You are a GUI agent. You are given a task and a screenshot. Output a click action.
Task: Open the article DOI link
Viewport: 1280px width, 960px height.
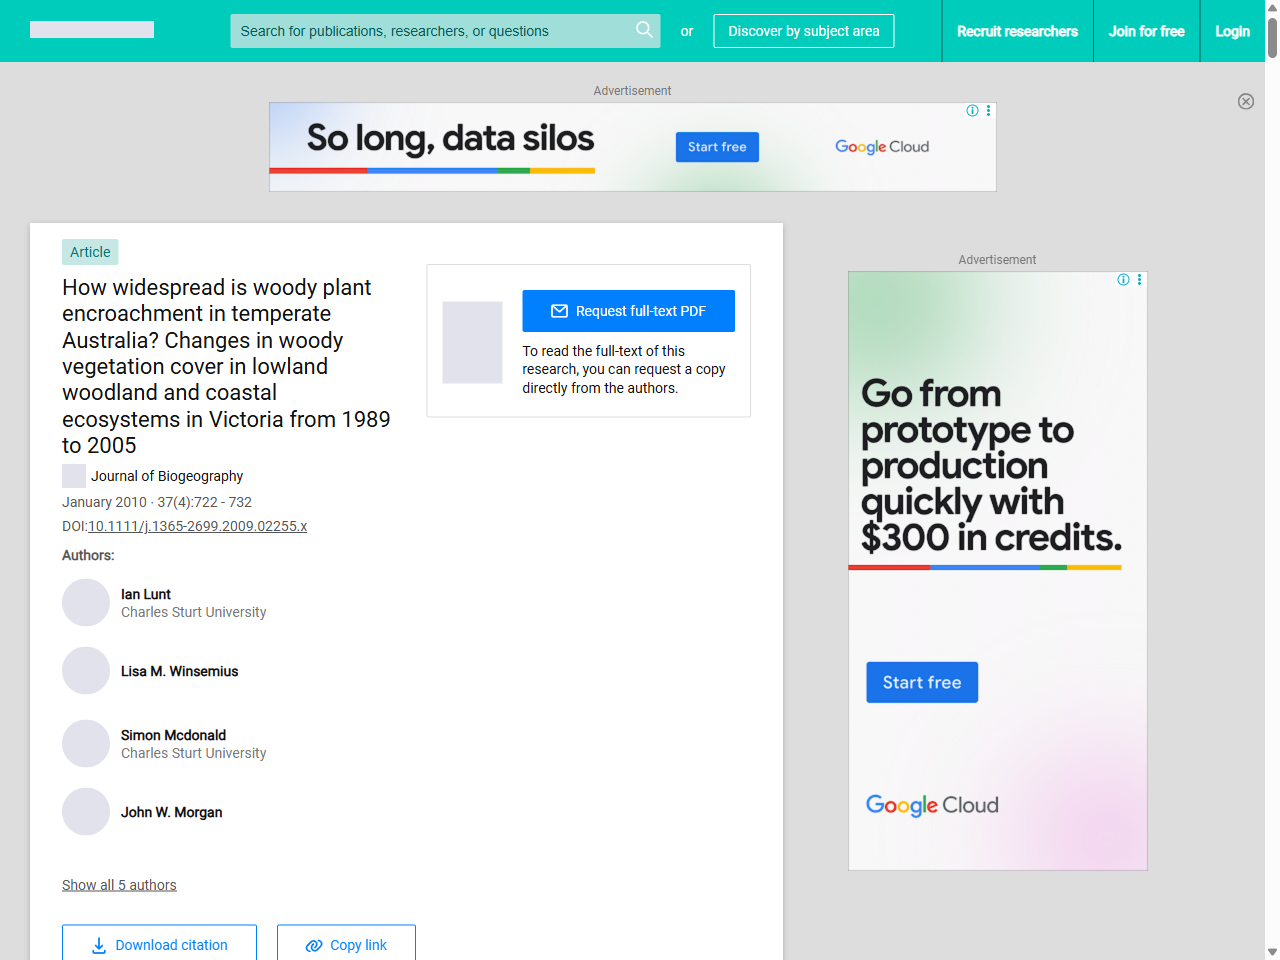(197, 526)
